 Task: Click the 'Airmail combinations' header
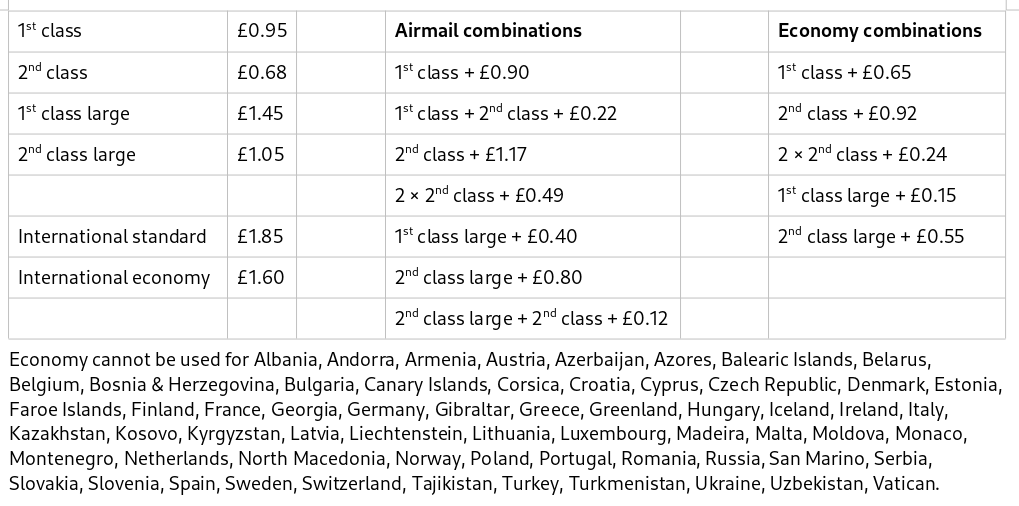(488, 31)
